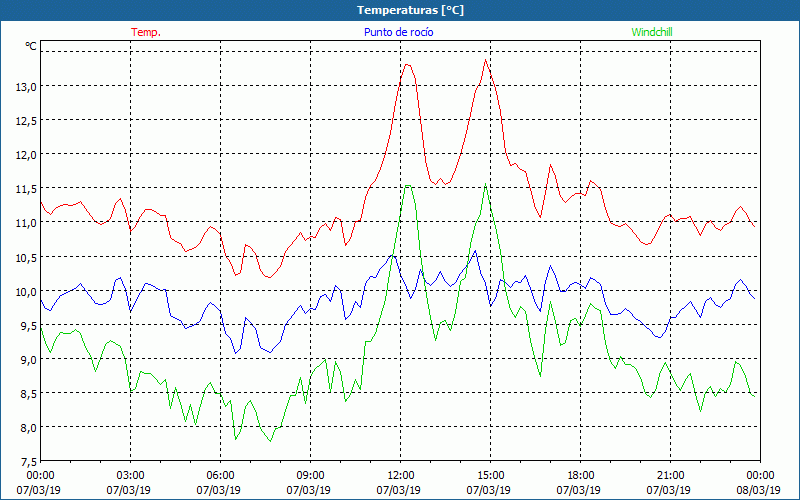Click the 12,0 y-axis value
The height and width of the screenshot is (500, 800).
(x=26, y=155)
